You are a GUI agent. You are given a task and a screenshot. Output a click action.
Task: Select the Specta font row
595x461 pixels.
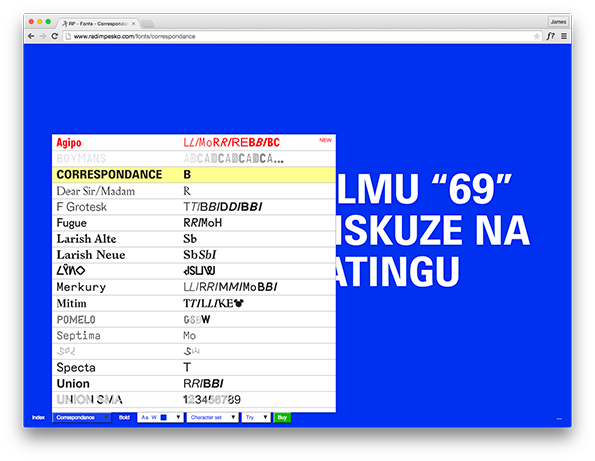tap(194, 367)
